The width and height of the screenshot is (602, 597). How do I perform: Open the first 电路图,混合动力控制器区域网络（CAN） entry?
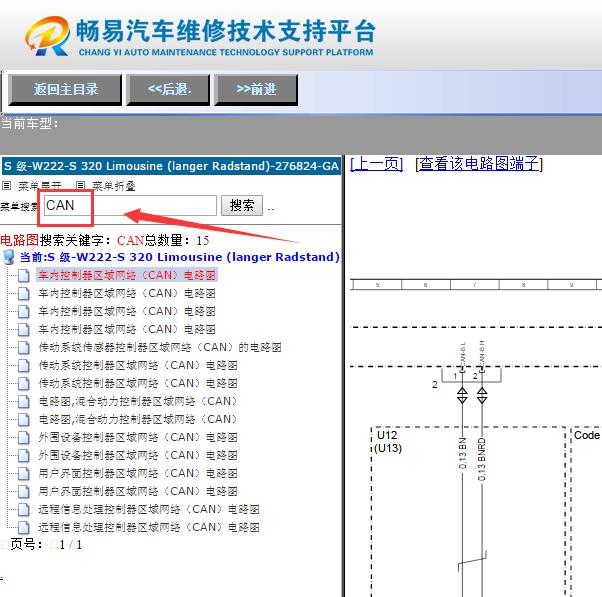pos(138,401)
